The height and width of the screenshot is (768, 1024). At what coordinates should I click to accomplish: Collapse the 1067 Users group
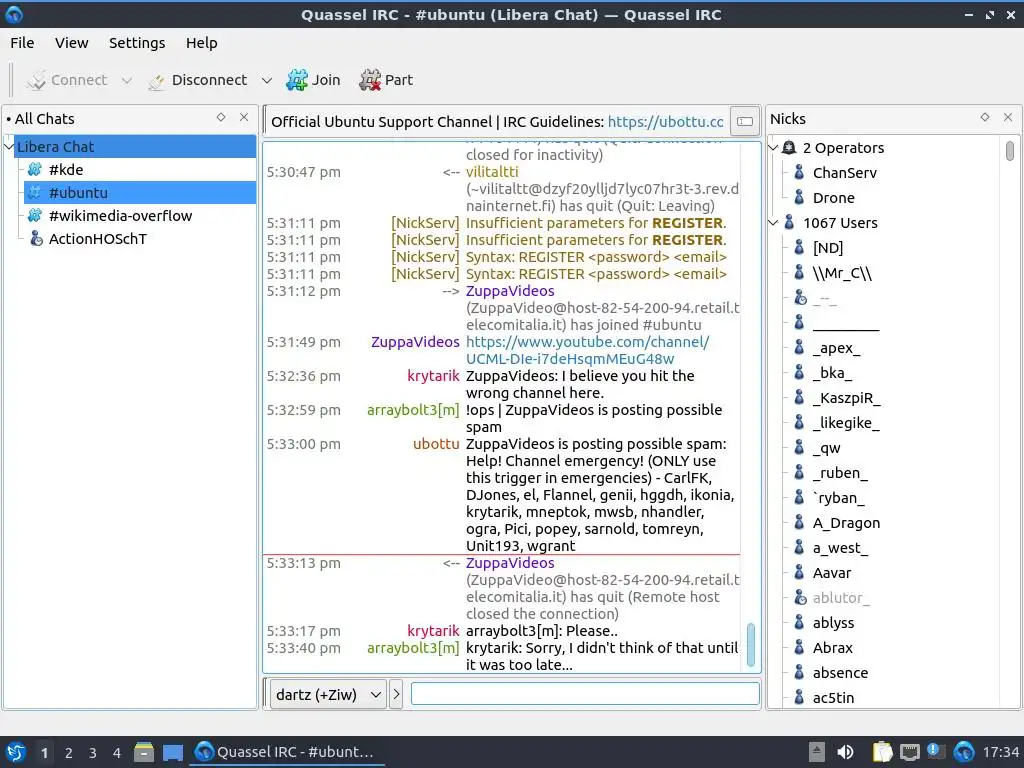(x=774, y=223)
